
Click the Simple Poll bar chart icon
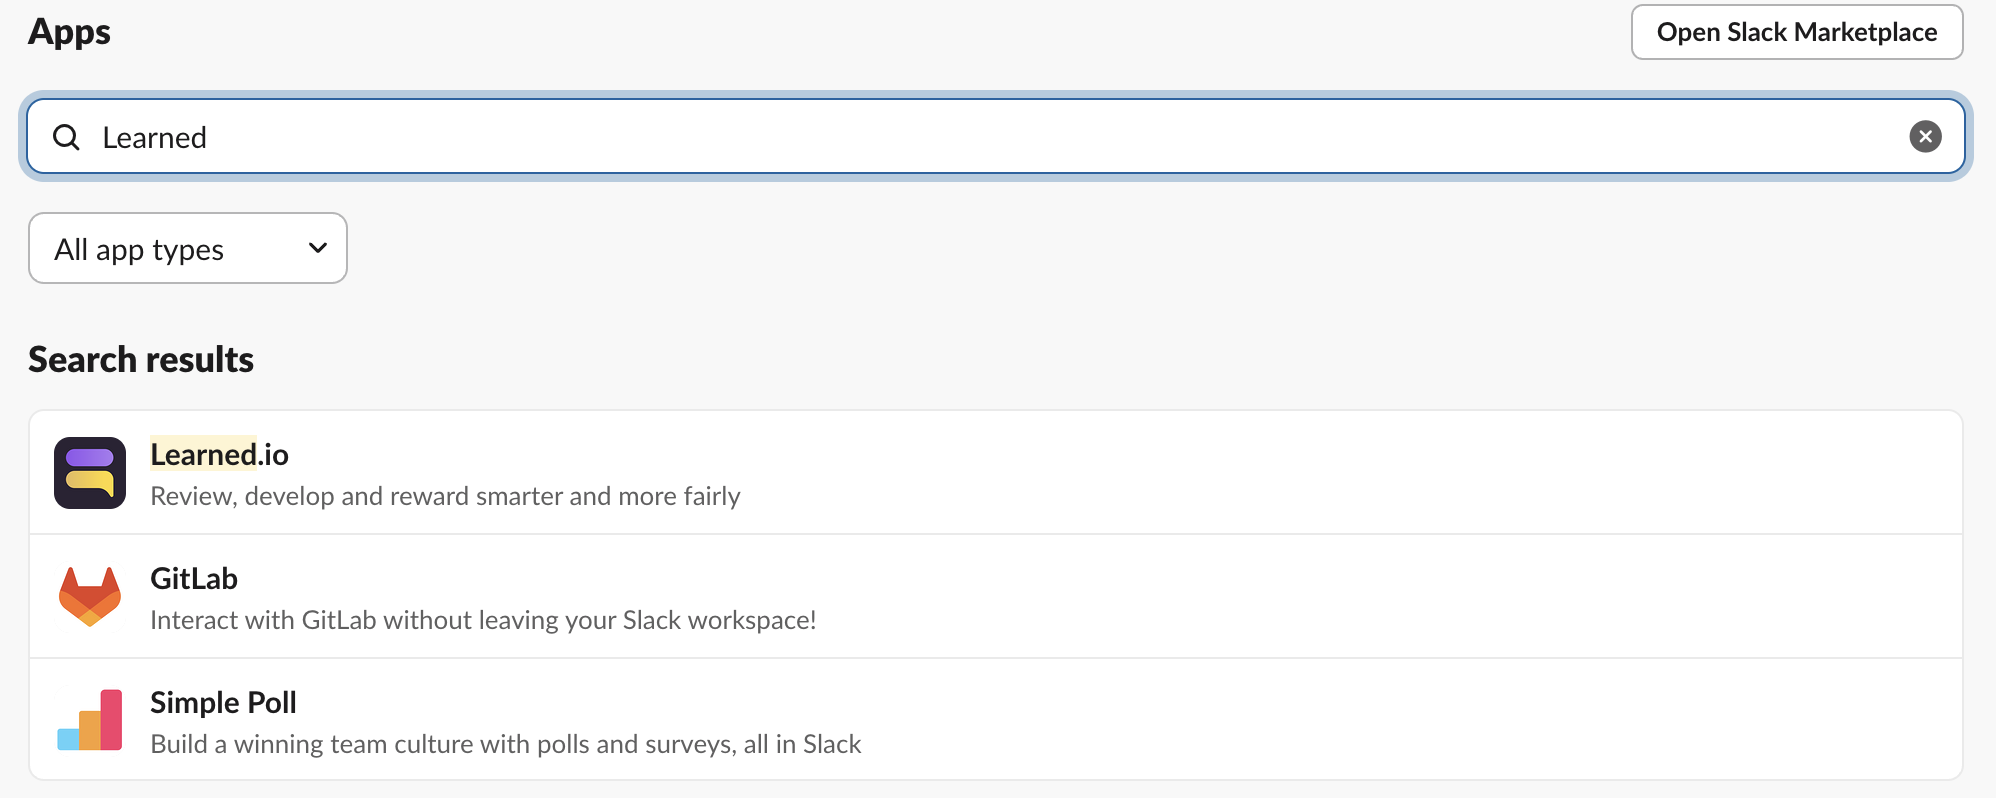[x=90, y=720]
